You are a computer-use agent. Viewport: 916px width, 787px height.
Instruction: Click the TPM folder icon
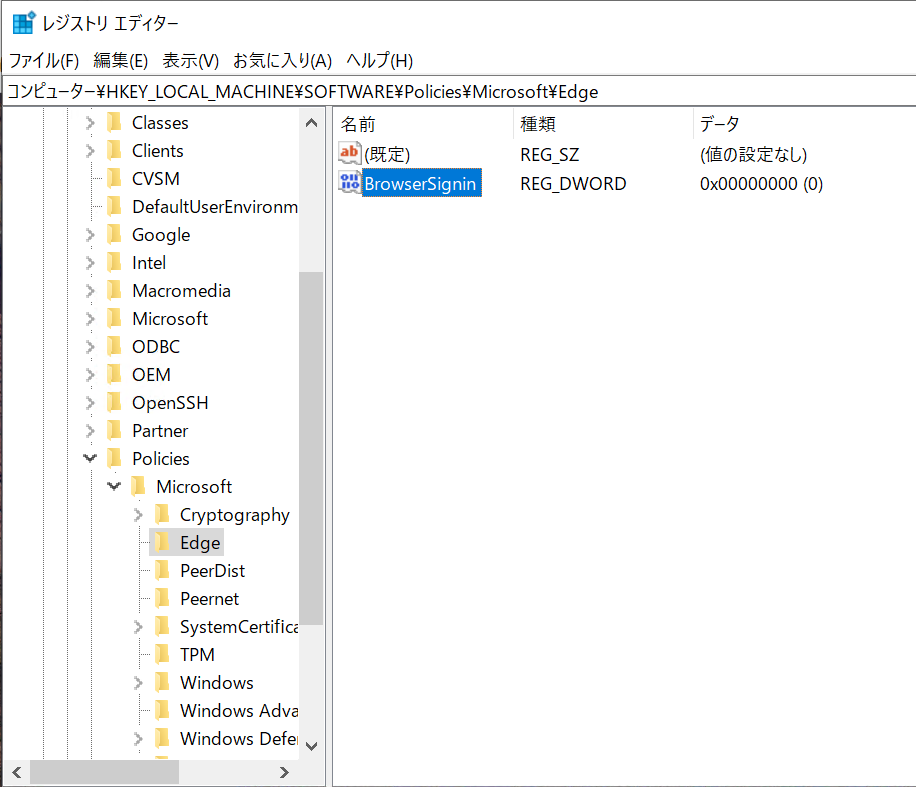tap(162, 654)
